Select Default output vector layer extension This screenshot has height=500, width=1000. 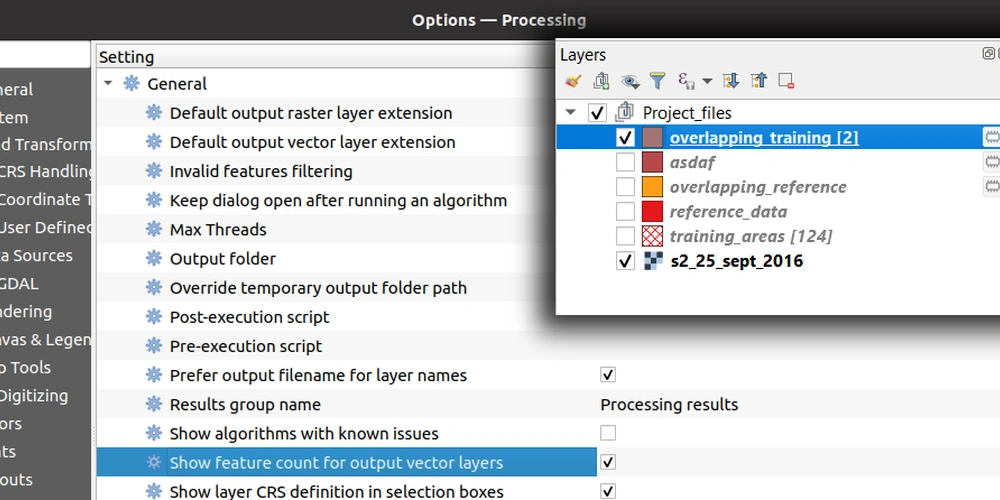pyautogui.click(x=312, y=142)
